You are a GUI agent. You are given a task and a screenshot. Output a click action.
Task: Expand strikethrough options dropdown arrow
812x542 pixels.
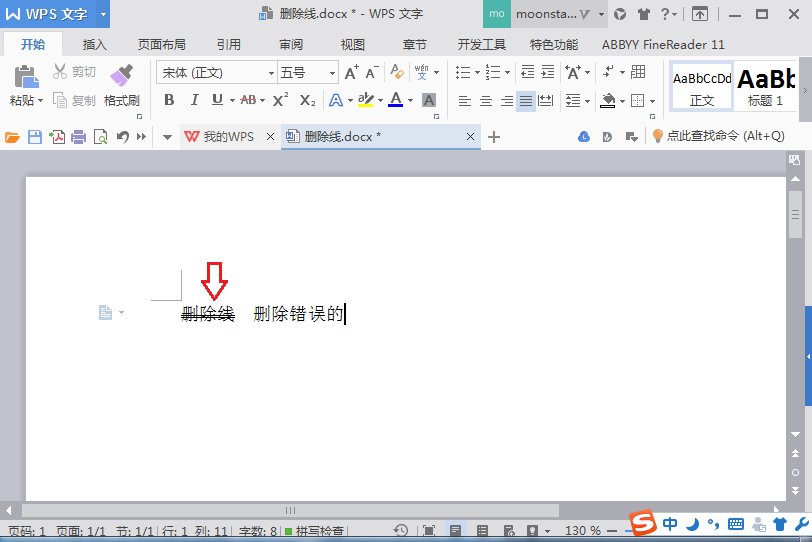coord(263,100)
